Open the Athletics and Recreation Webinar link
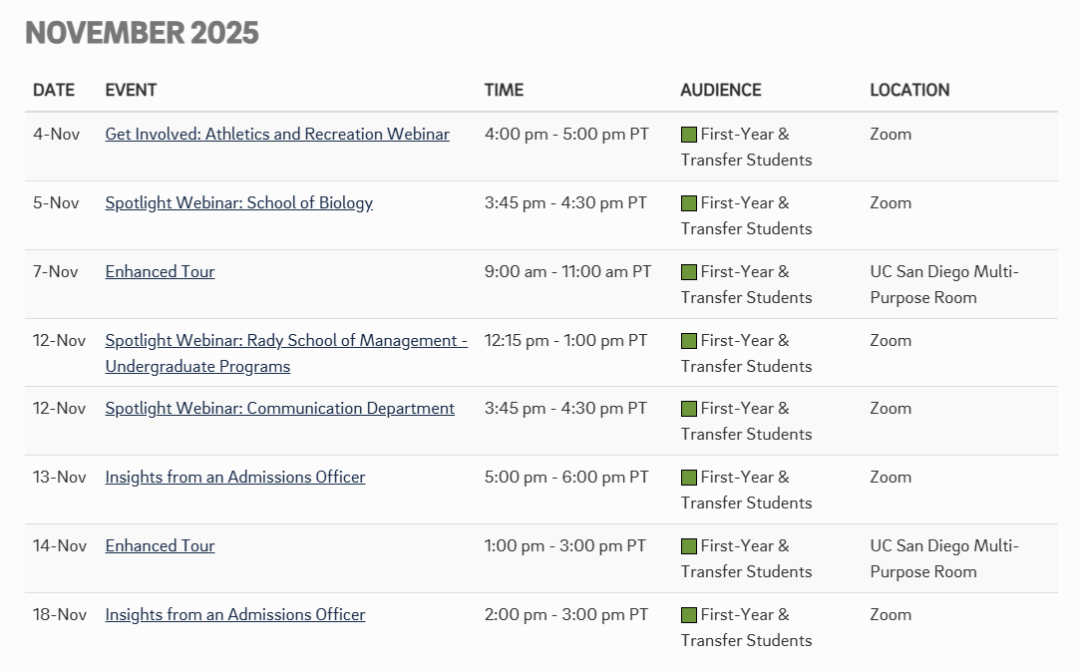This screenshot has width=1080, height=671. pyautogui.click(x=277, y=133)
